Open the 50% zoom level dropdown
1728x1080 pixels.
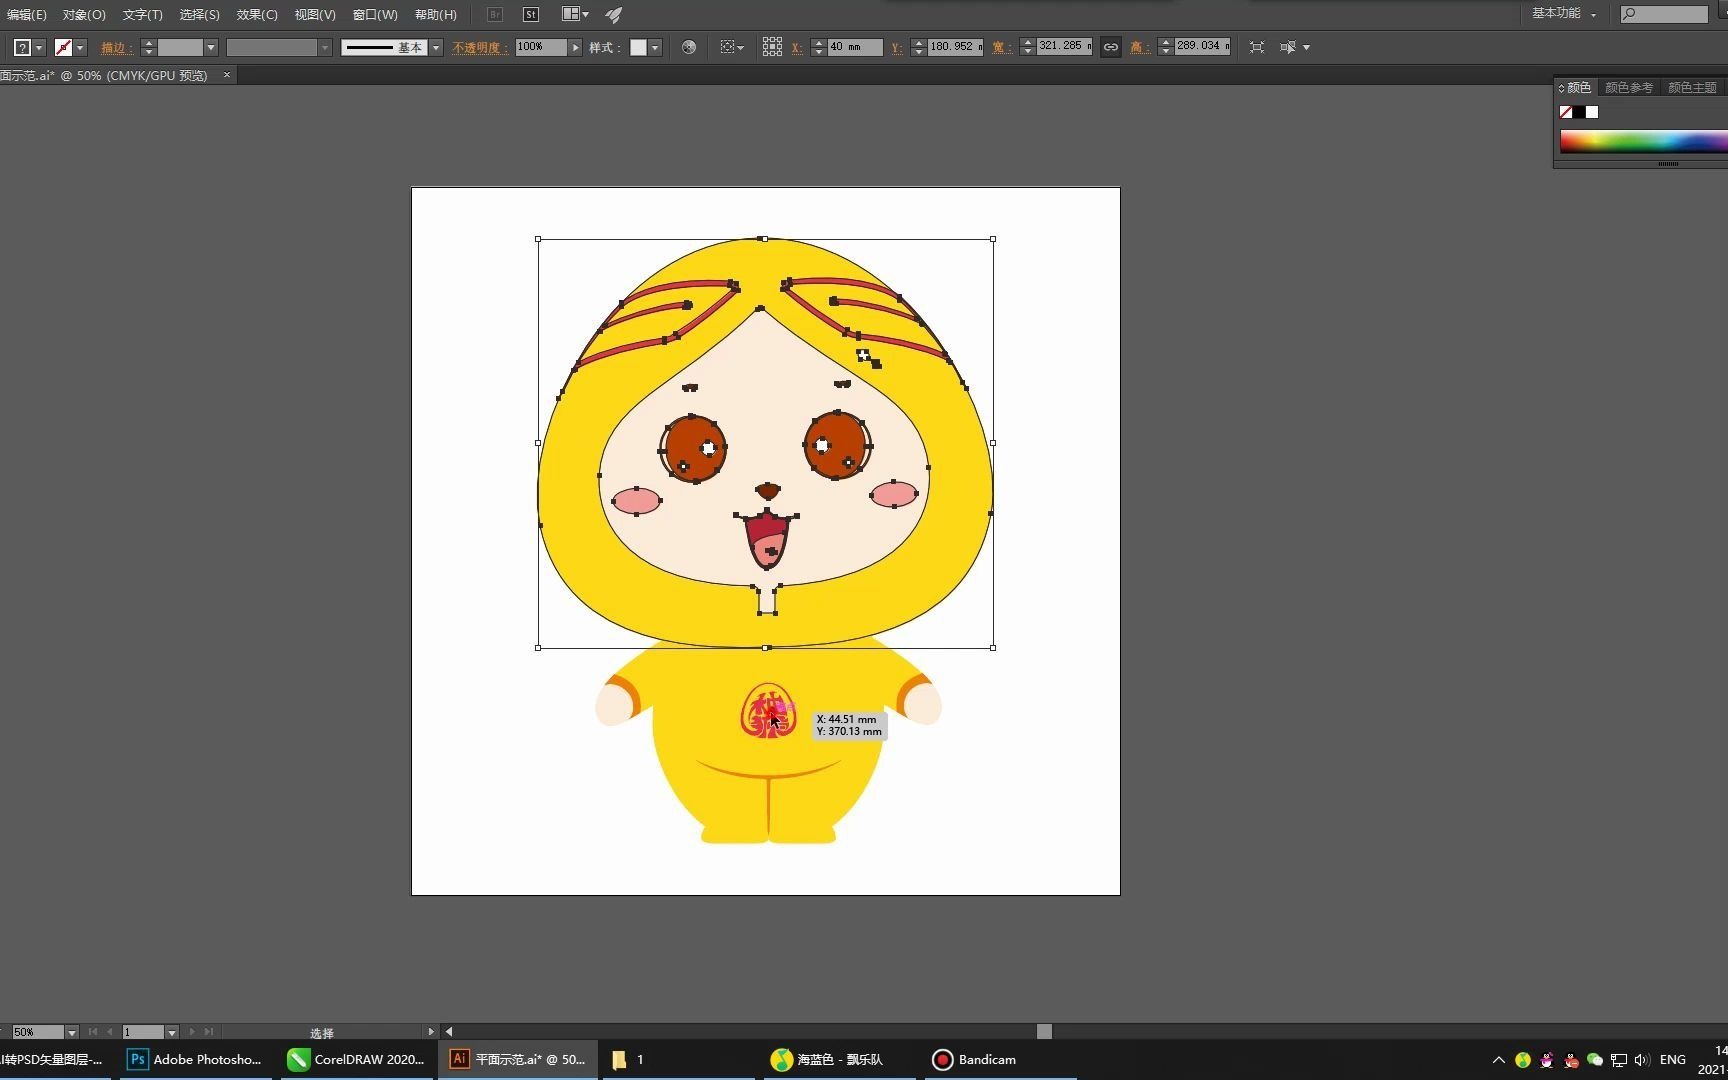point(71,1032)
